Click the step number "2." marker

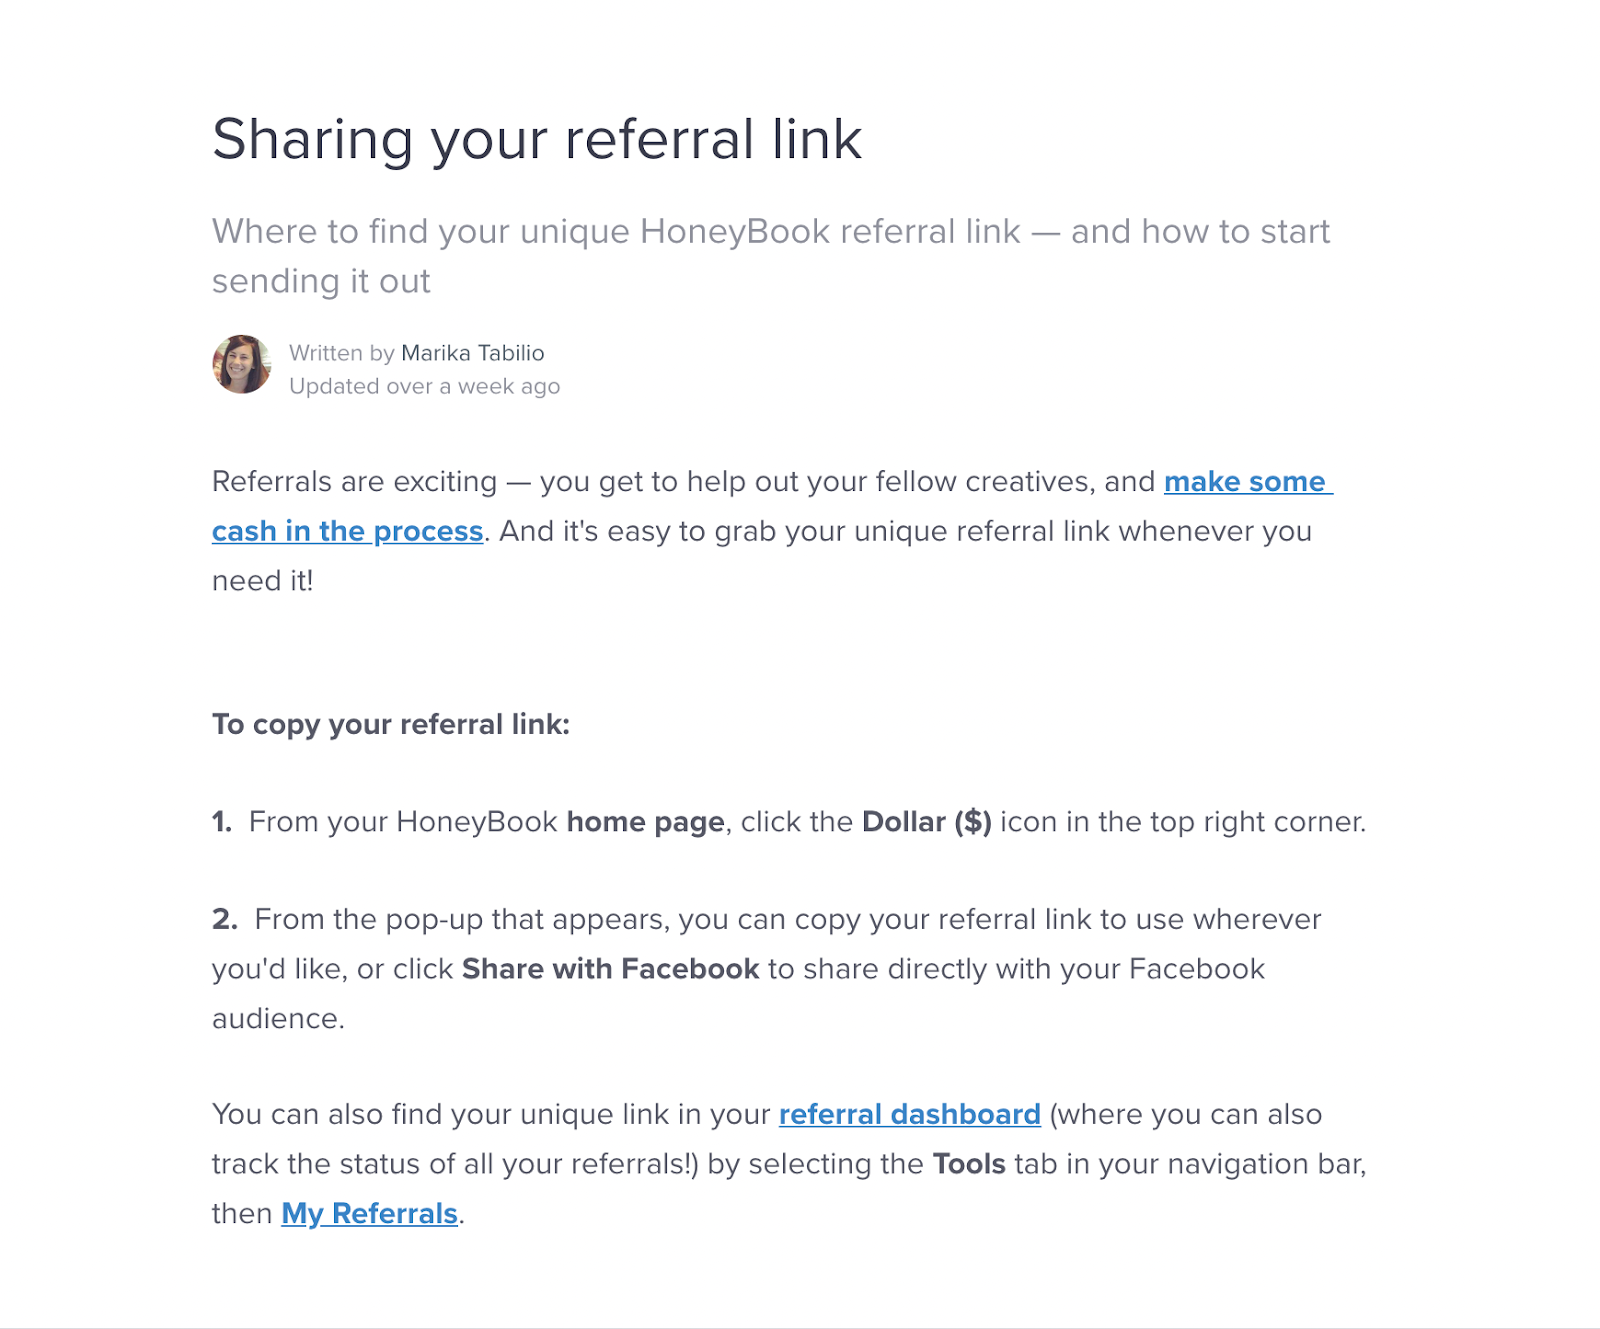pos(225,919)
